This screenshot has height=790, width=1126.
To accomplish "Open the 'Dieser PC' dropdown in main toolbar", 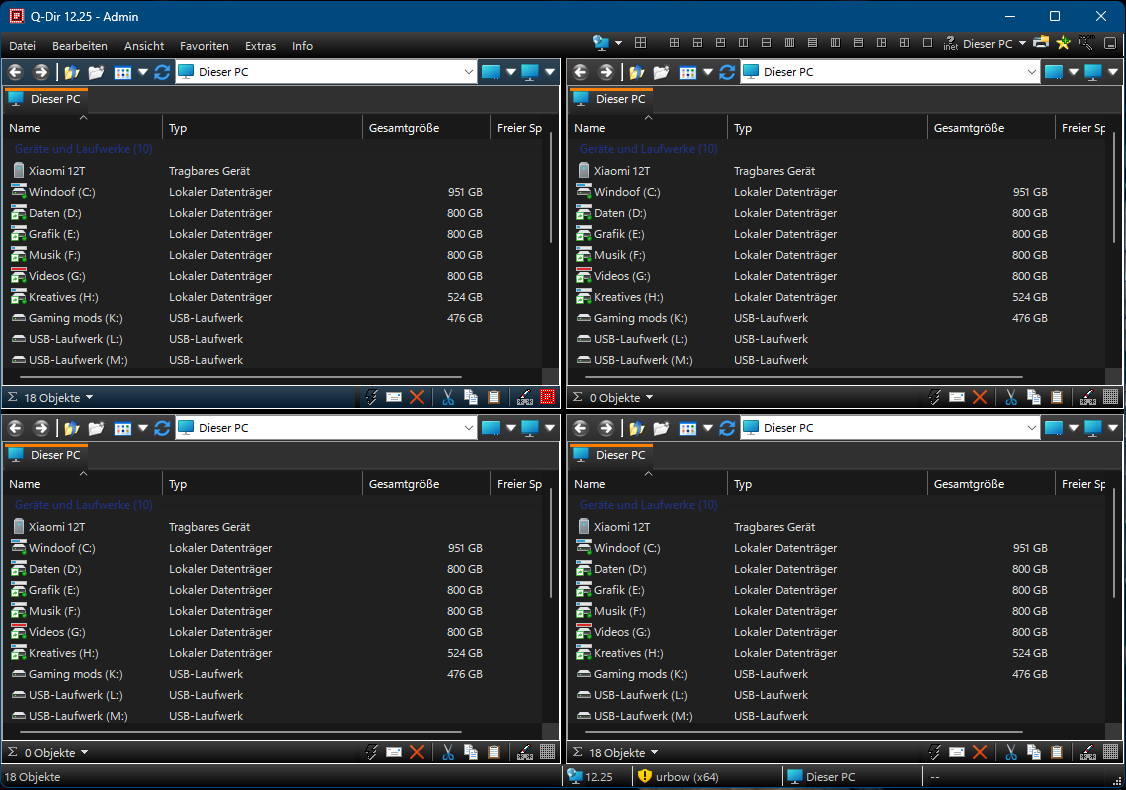I will 1022,43.
